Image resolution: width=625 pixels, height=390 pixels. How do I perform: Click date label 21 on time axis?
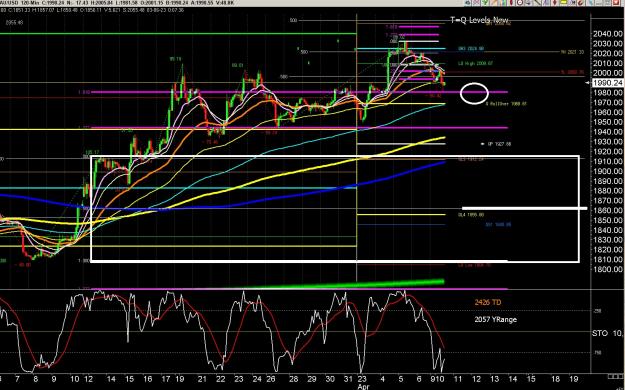pyautogui.click(x=202, y=379)
